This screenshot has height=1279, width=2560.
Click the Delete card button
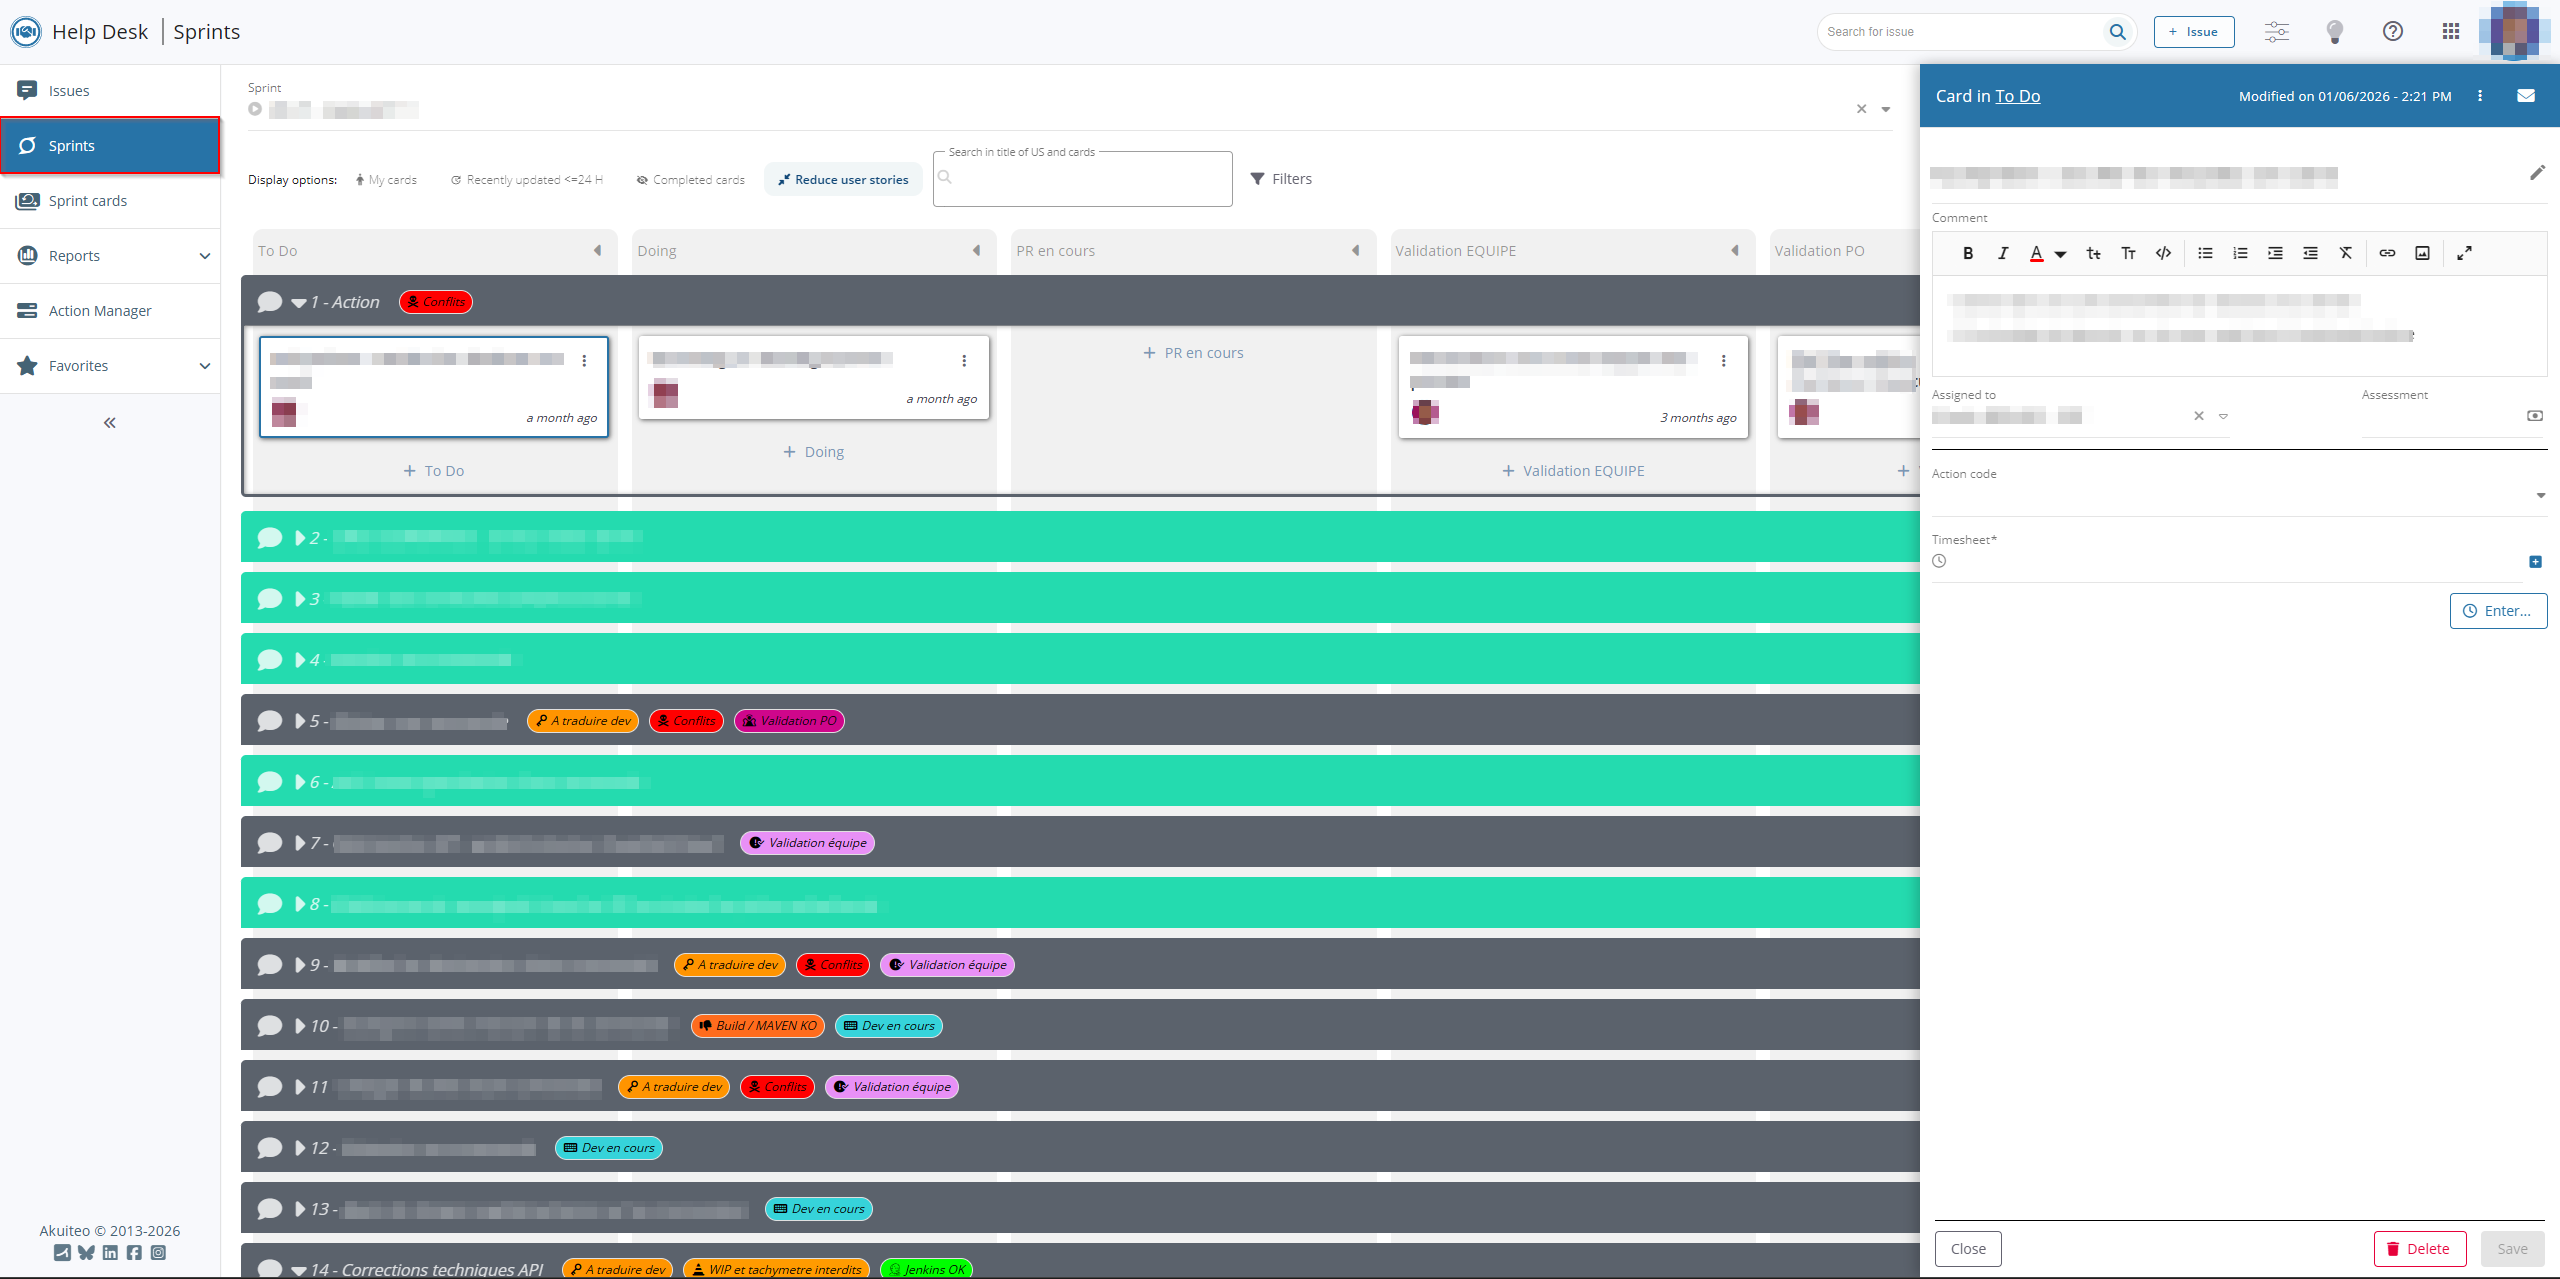(2419, 1249)
